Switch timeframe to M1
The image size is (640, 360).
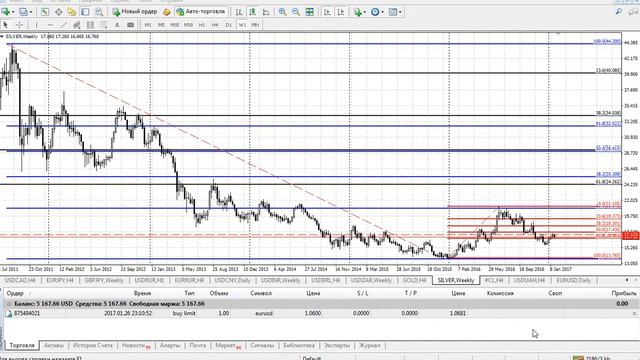148,25
